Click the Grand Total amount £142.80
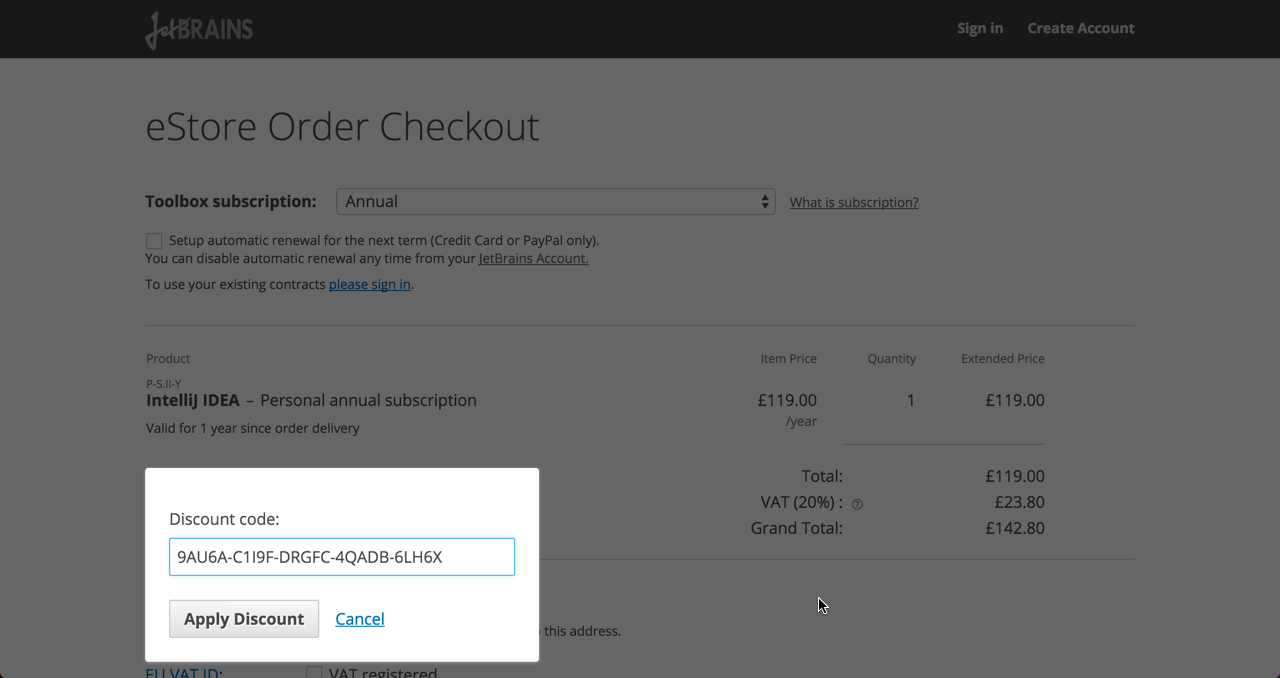The image size is (1280, 678). tap(1014, 528)
